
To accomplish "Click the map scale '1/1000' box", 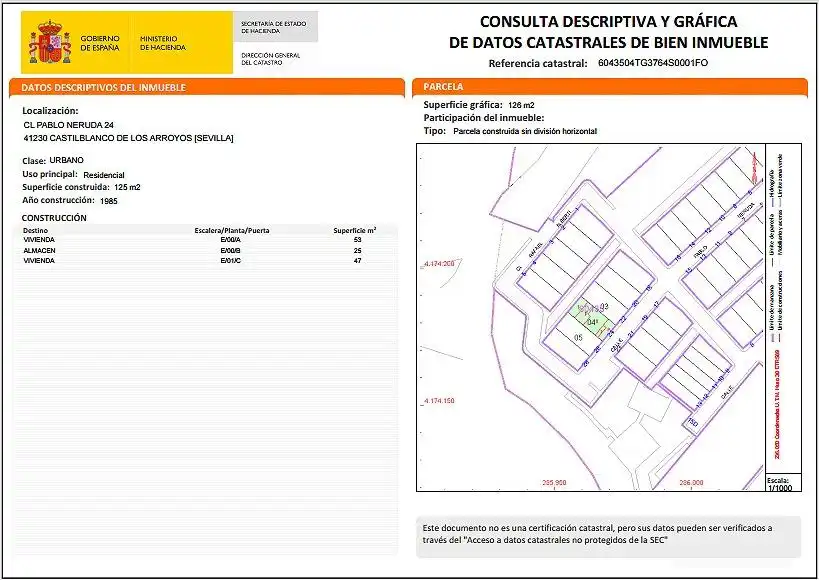I will pyautogui.click(x=783, y=484).
